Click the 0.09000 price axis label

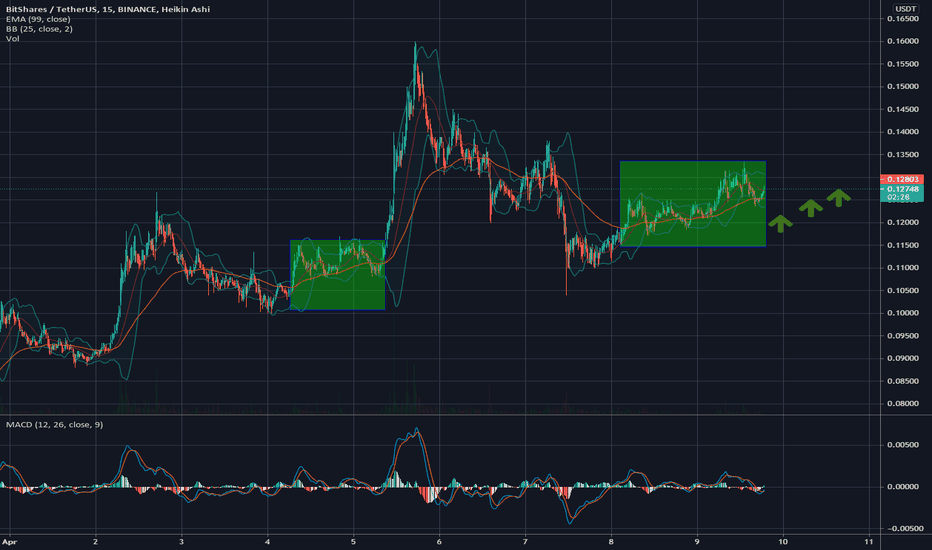tap(902, 358)
